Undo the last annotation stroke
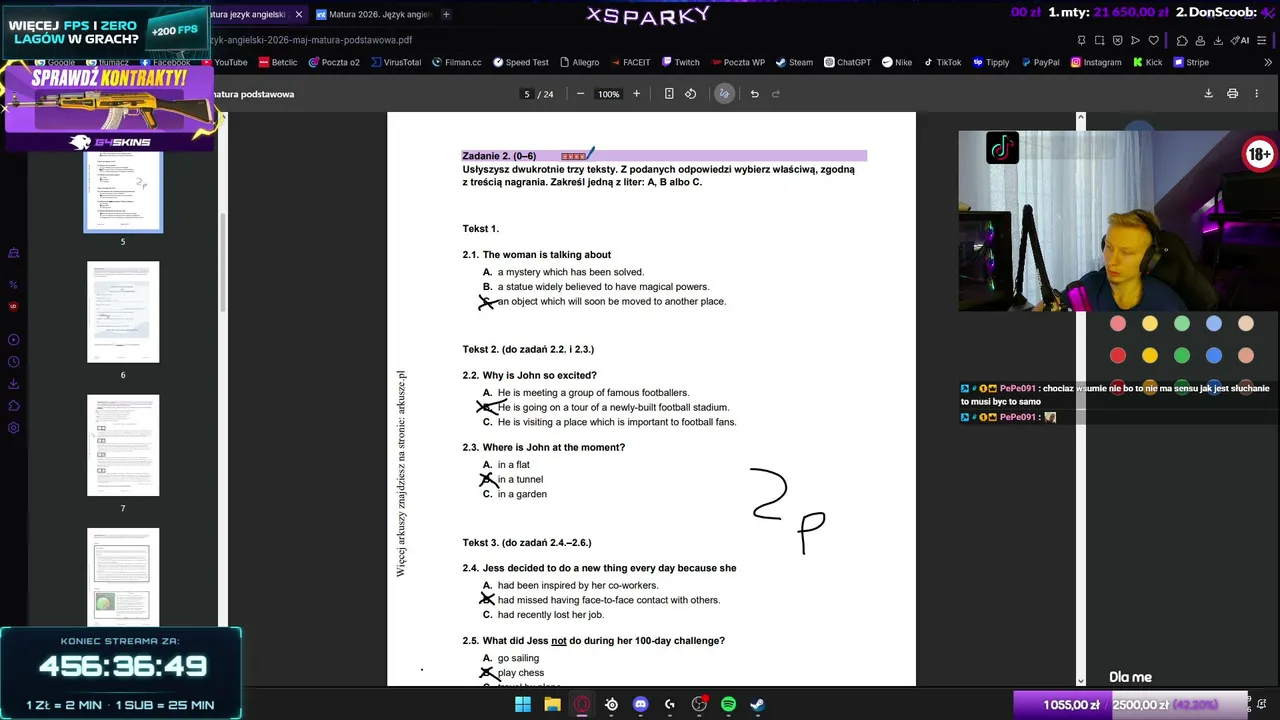 [x=754, y=94]
